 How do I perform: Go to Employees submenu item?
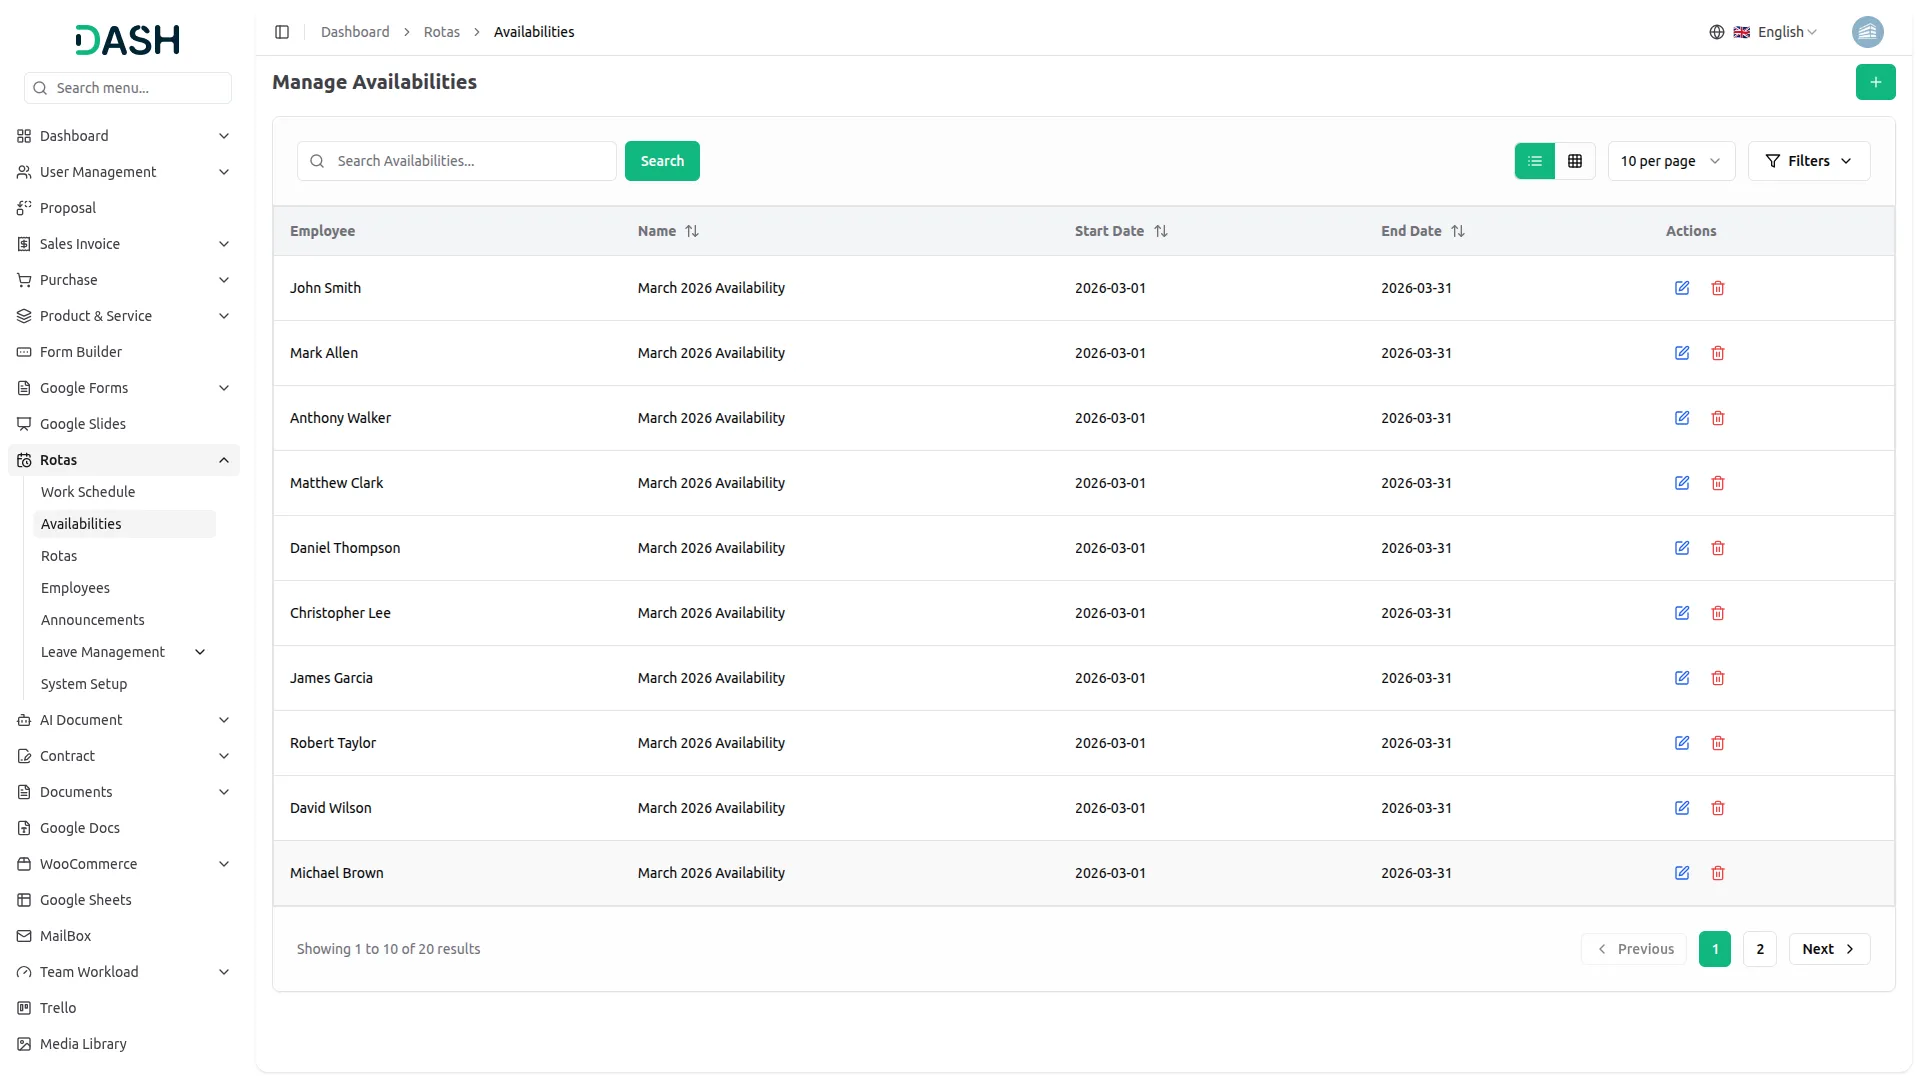click(75, 588)
